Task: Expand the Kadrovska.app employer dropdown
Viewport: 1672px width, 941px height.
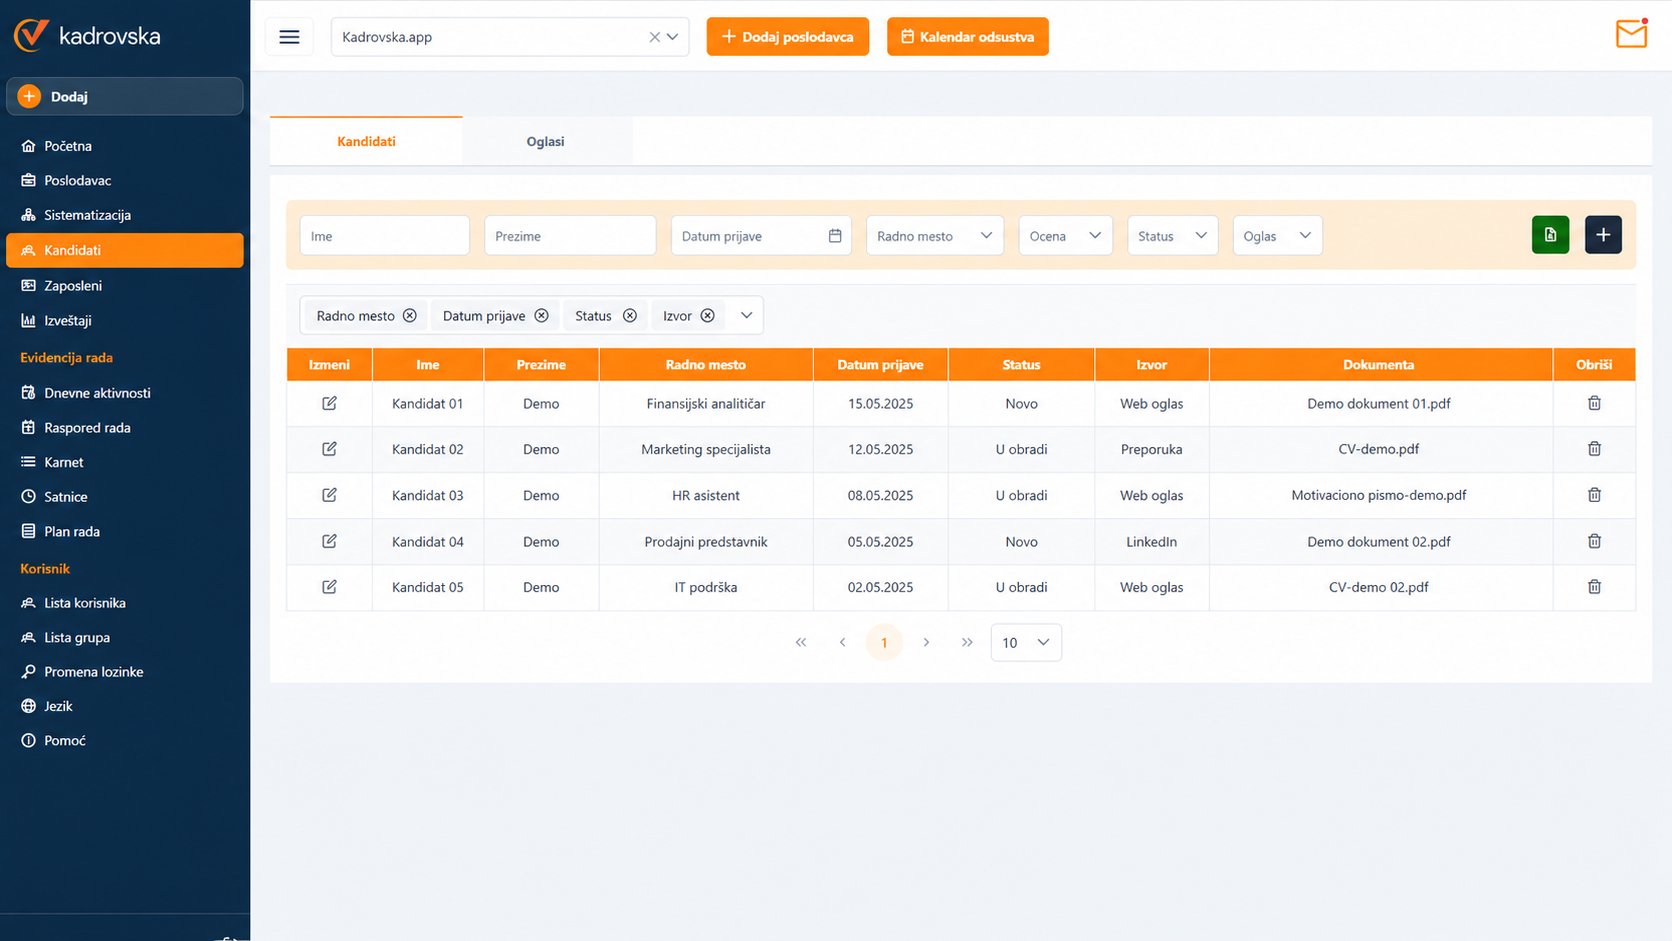Action: 673,37
